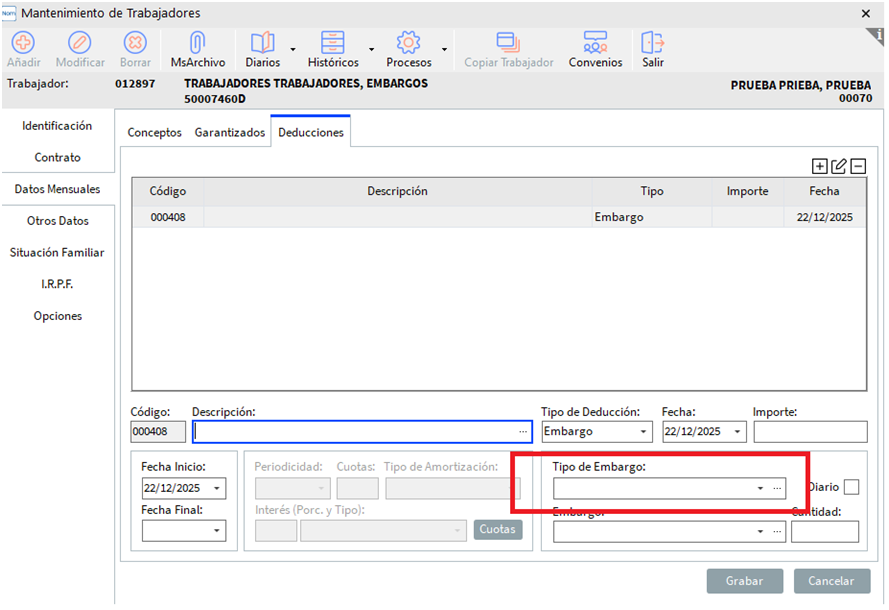Expand the Fecha Final date dropdown
Image resolution: width=889 pixels, height=610 pixels.
(218, 532)
